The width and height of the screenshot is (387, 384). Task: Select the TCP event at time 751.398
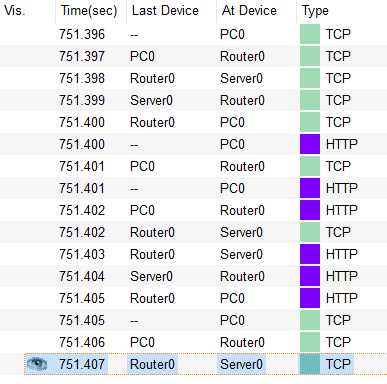[x=193, y=78]
